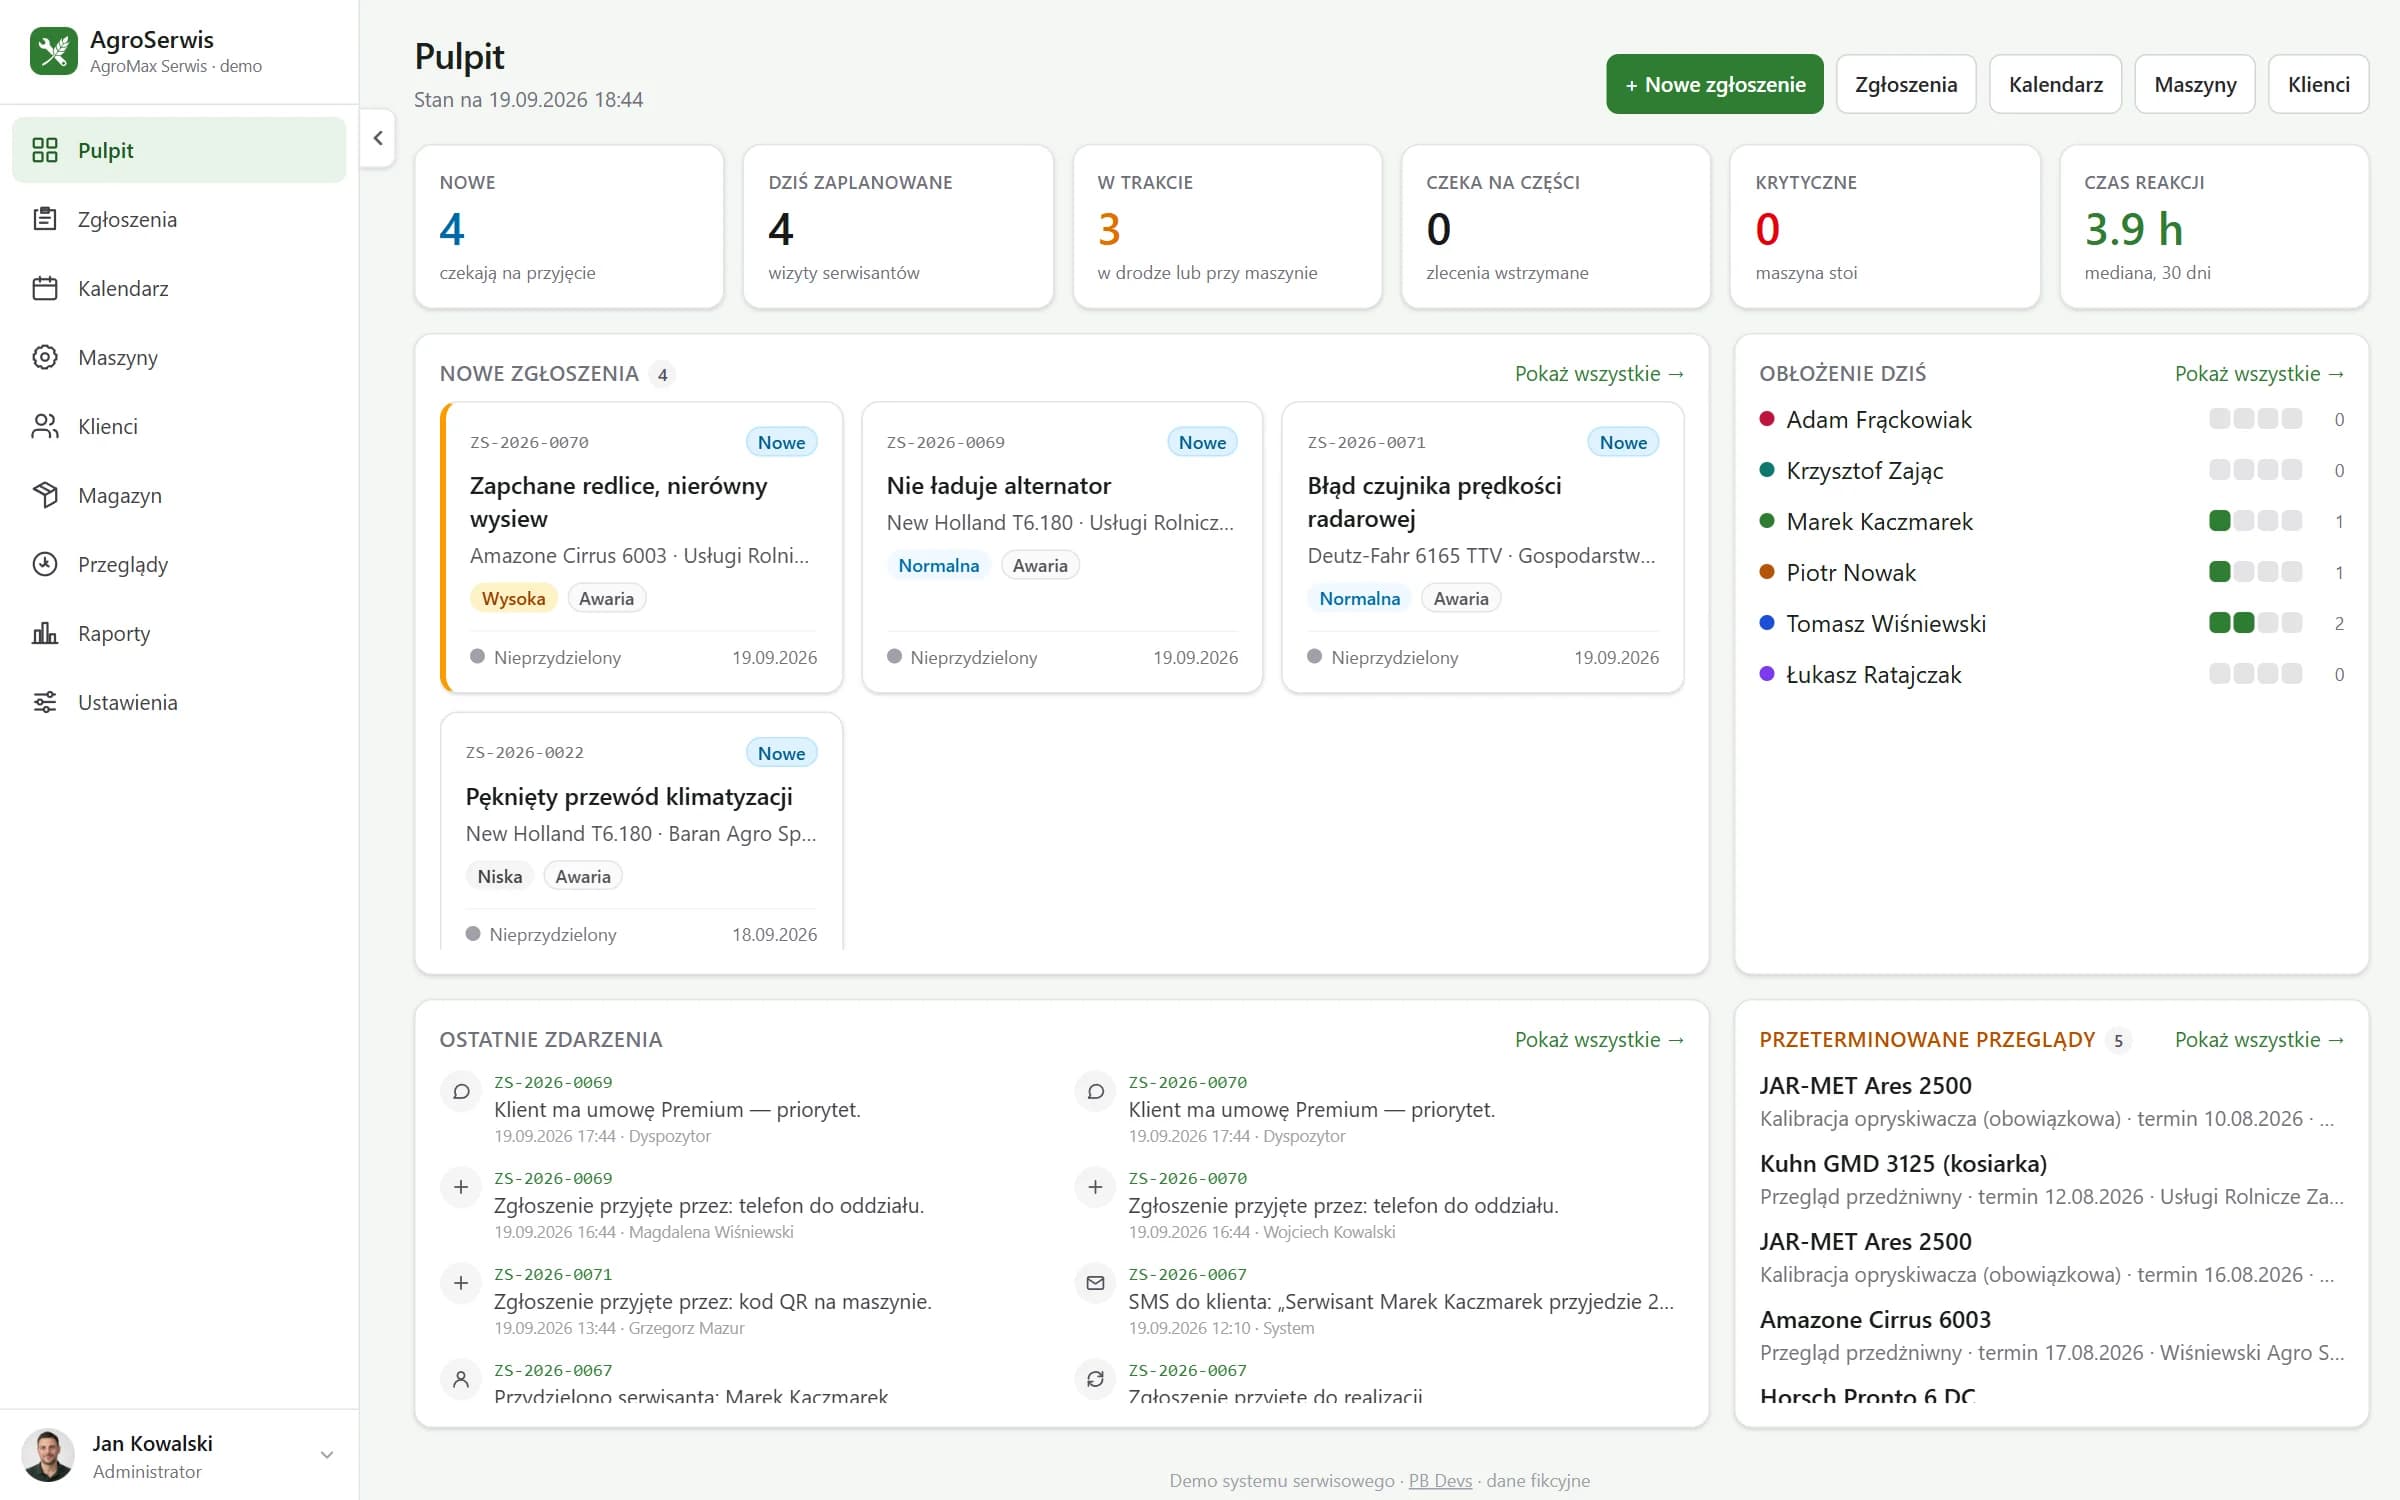
Task: Click the Kalendarz calendar icon in sidebar
Action: click(x=45, y=288)
